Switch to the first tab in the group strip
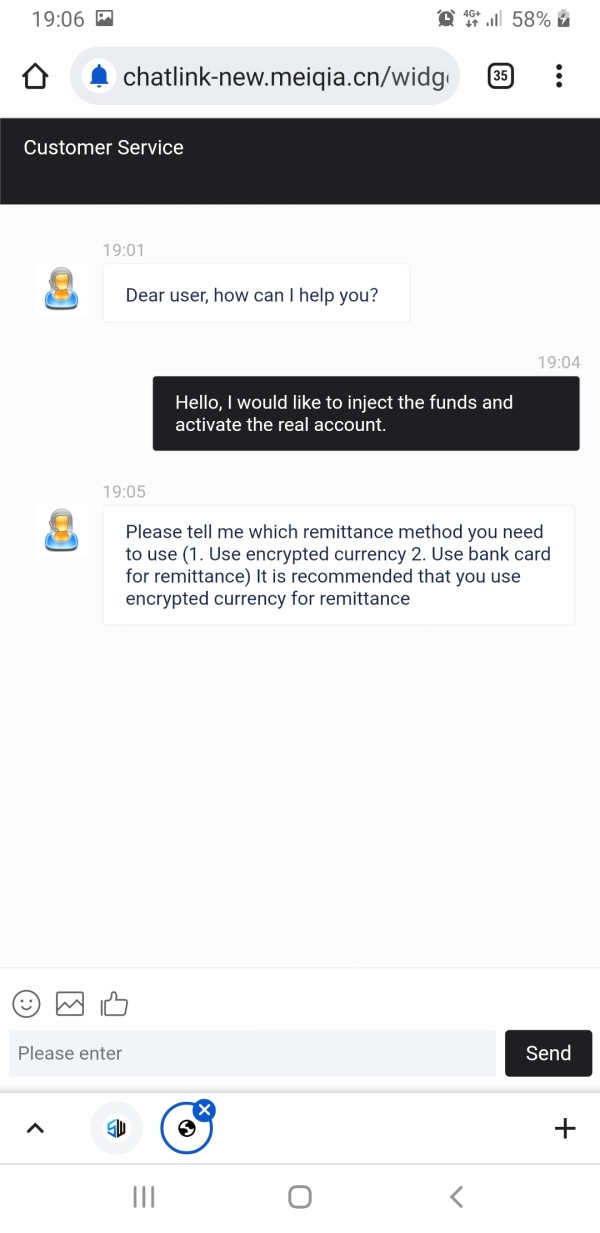This screenshot has width=600, height=1233. point(117,1128)
